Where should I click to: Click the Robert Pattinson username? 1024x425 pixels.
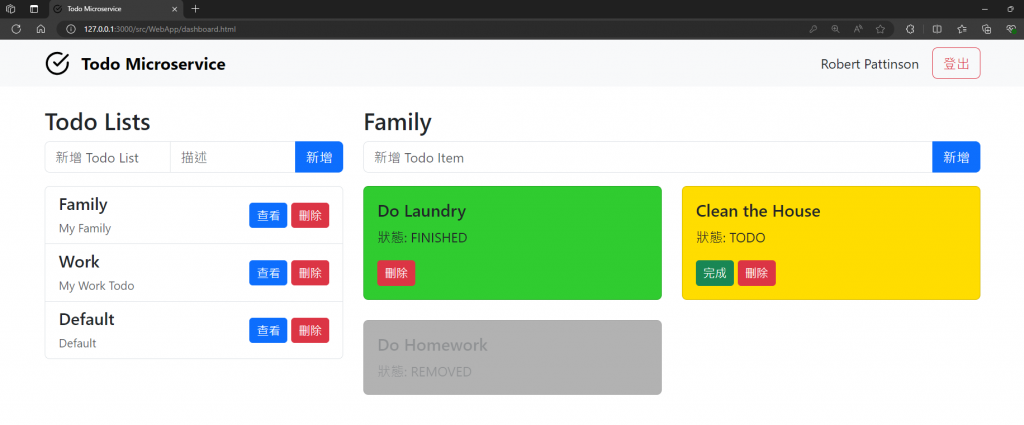(x=869, y=64)
